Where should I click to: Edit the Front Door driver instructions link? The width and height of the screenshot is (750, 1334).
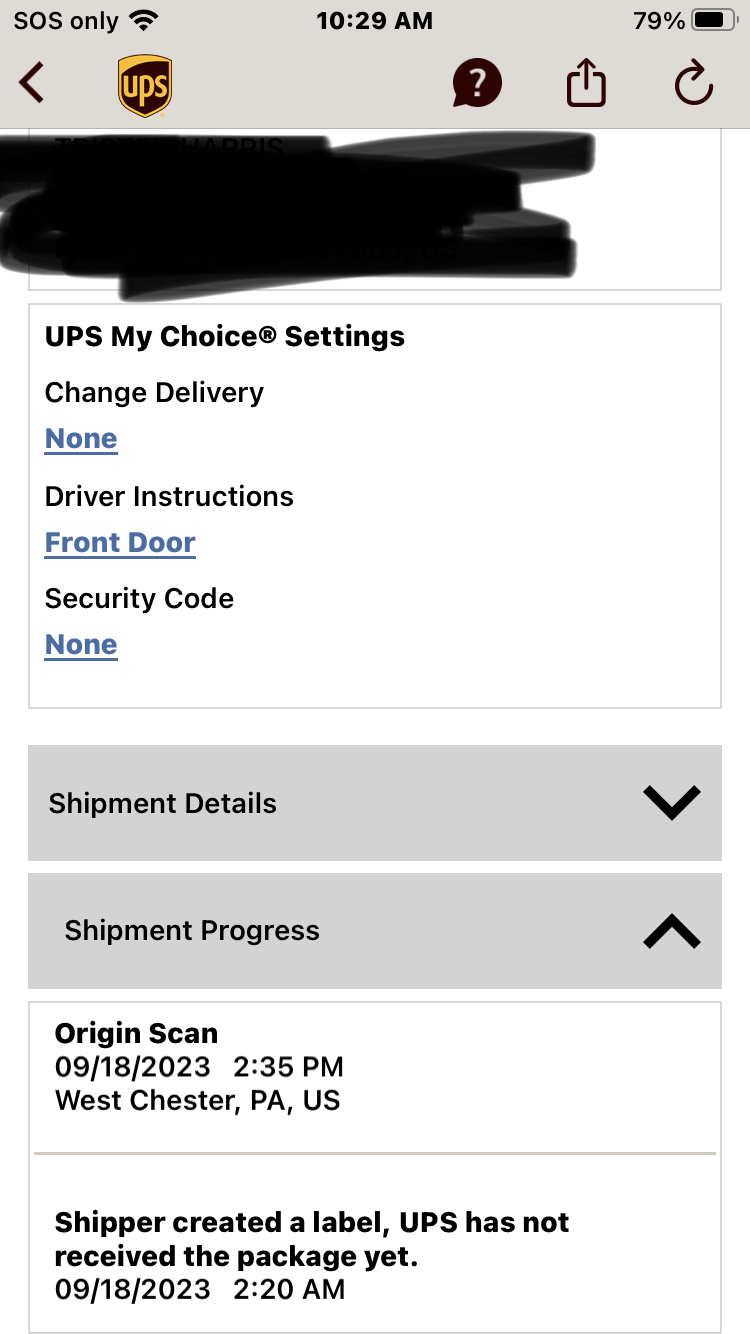coord(120,543)
